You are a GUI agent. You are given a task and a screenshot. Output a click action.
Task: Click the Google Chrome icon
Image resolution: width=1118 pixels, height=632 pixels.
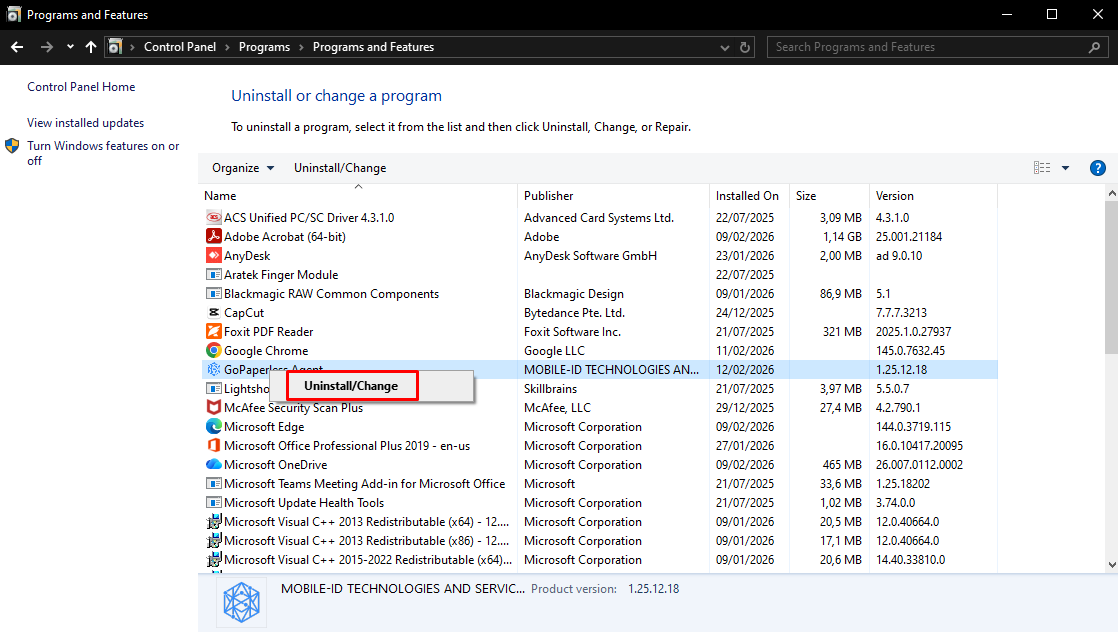[x=213, y=350]
